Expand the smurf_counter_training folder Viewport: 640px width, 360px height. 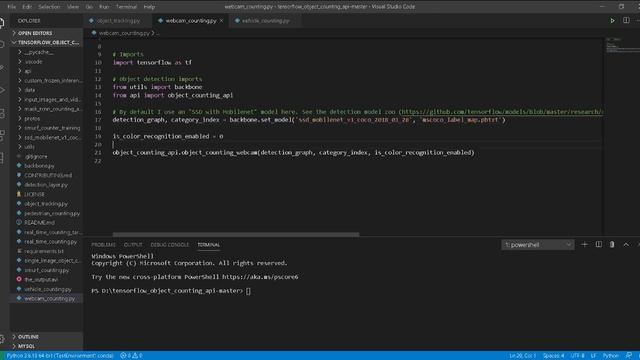[x=52, y=128]
